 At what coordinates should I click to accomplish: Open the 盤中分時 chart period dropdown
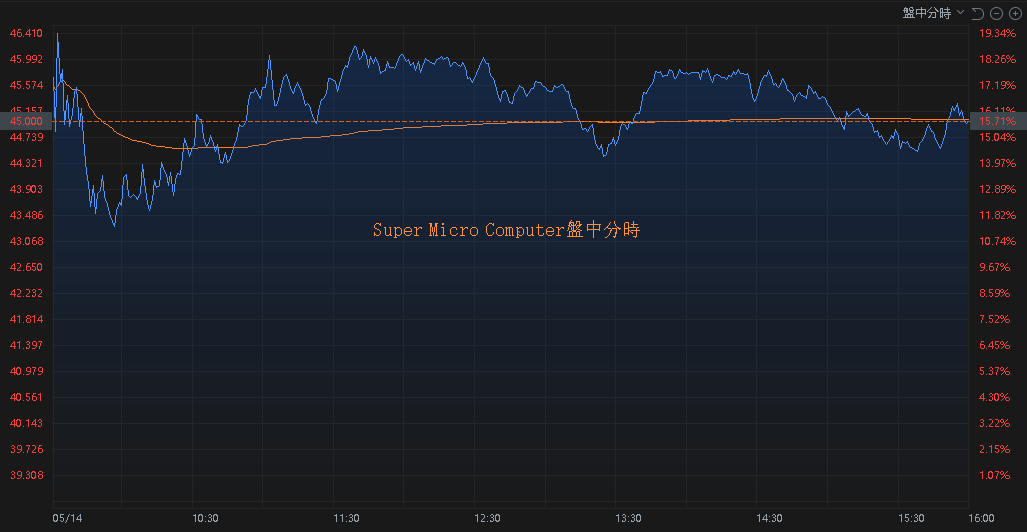click(933, 12)
